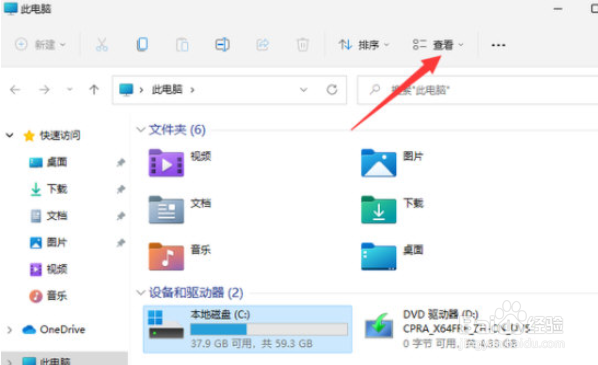Go up one level with up arrow
The height and width of the screenshot is (365, 598).
[94, 90]
